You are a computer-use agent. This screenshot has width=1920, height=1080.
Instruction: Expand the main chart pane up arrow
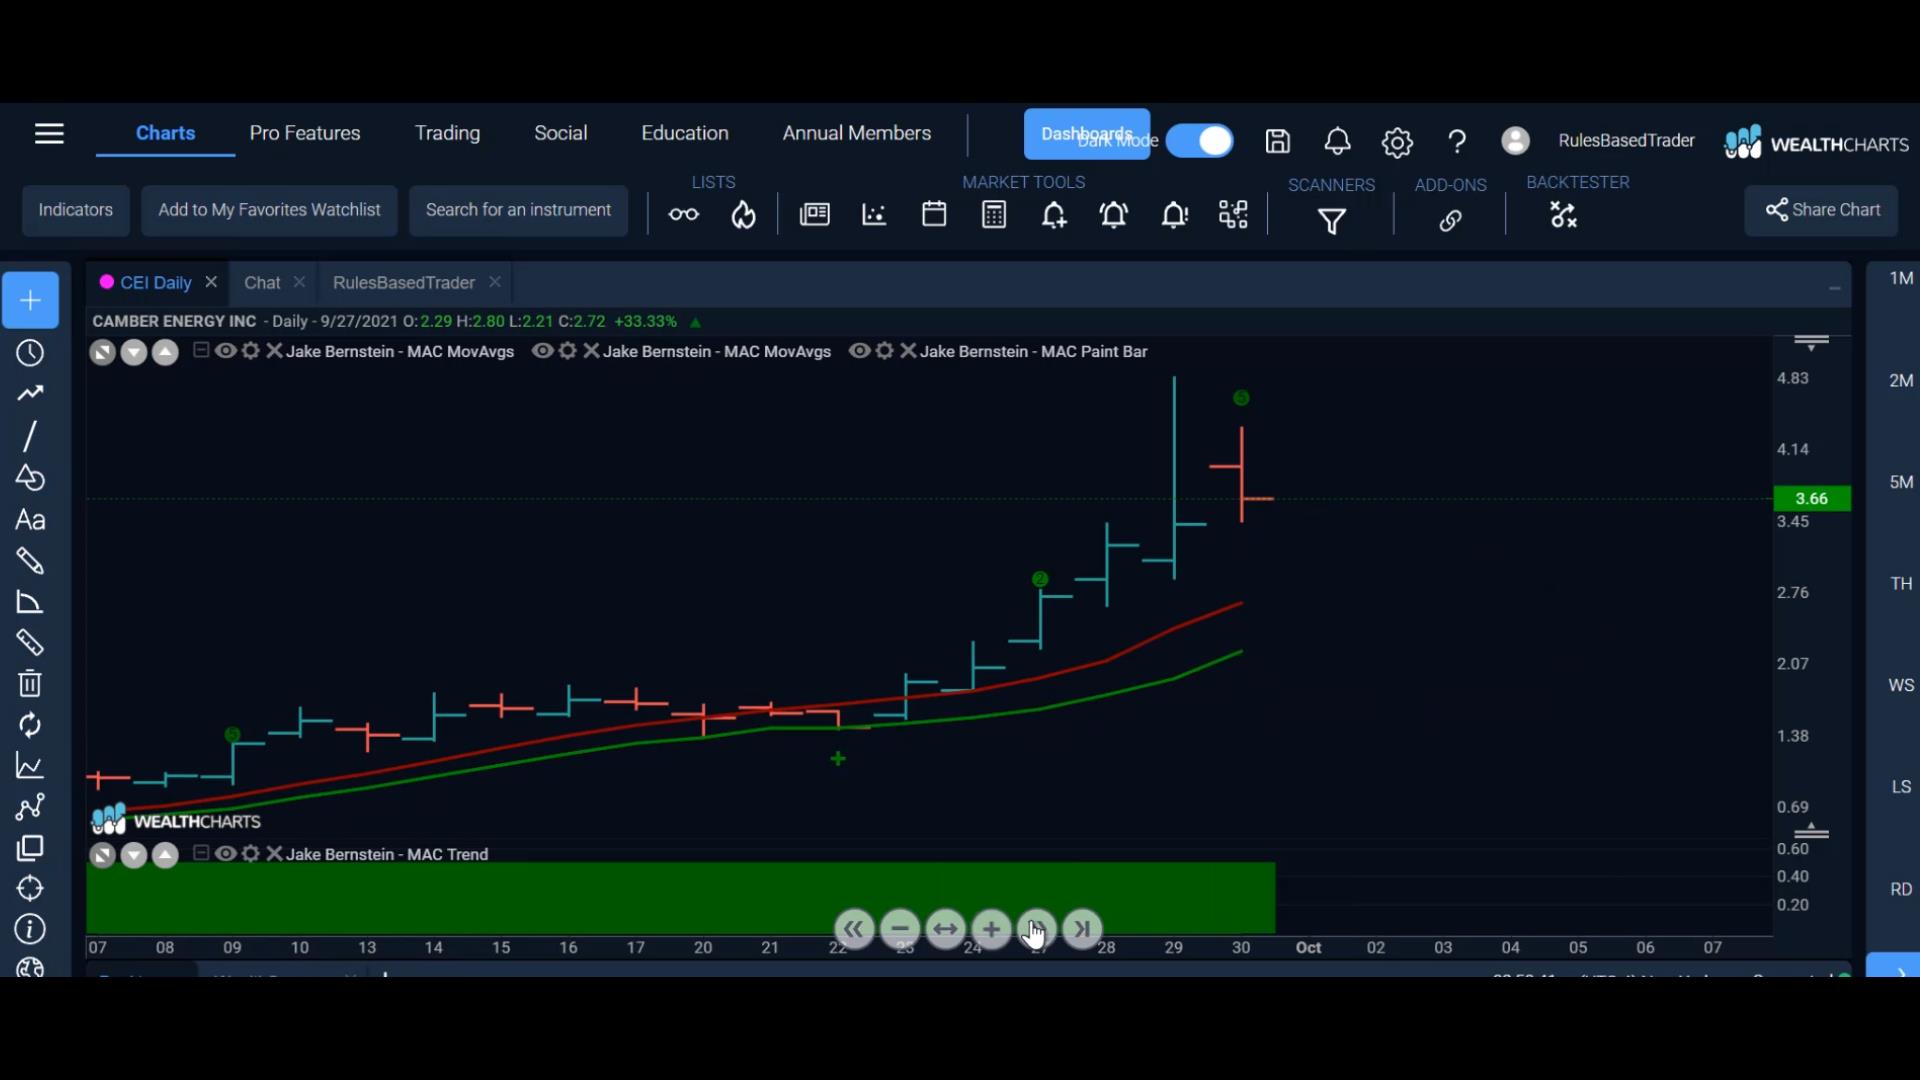(x=166, y=352)
